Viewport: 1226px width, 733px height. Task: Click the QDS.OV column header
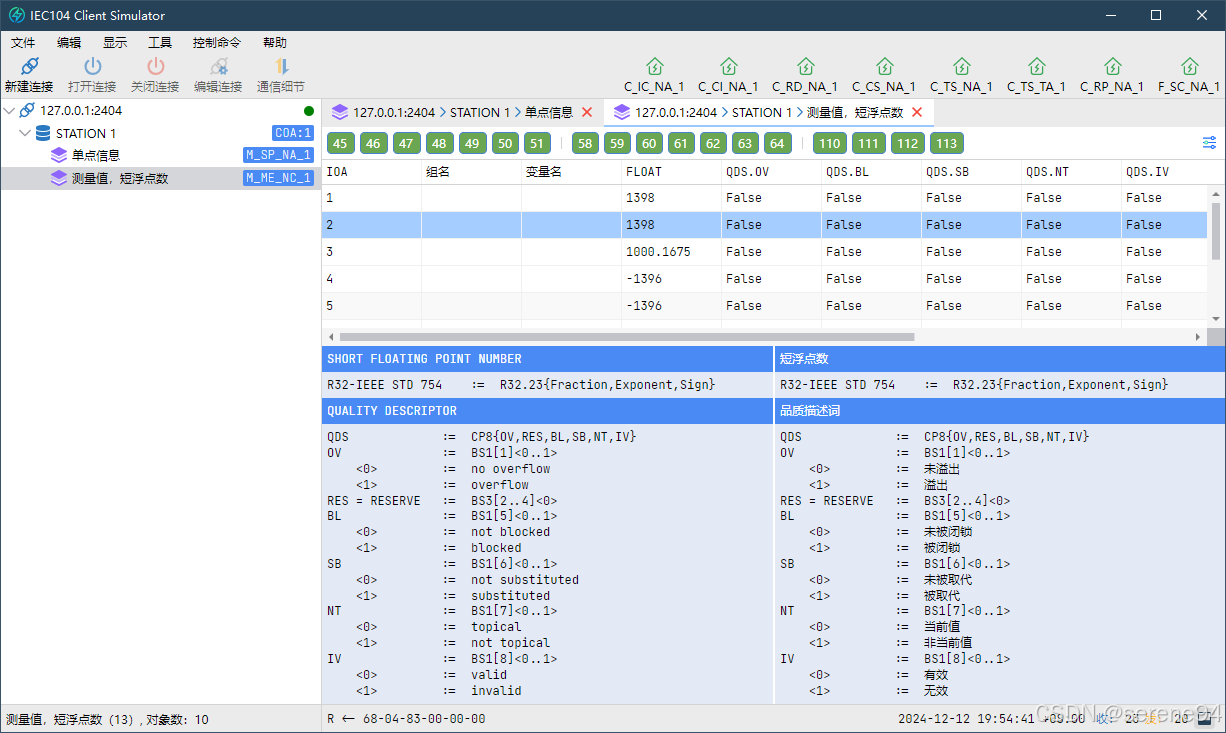pyautogui.click(x=772, y=171)
